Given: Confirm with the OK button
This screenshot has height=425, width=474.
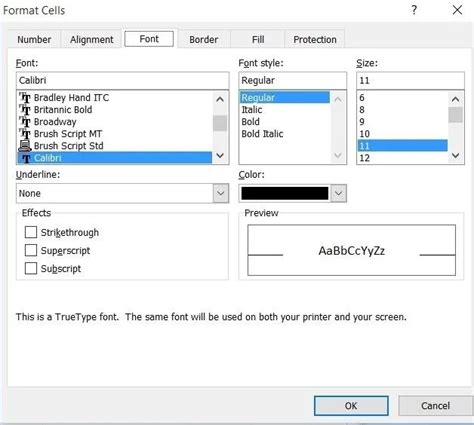Looking at the screenshot, I should pyautogui.click(x=351, y=405).
